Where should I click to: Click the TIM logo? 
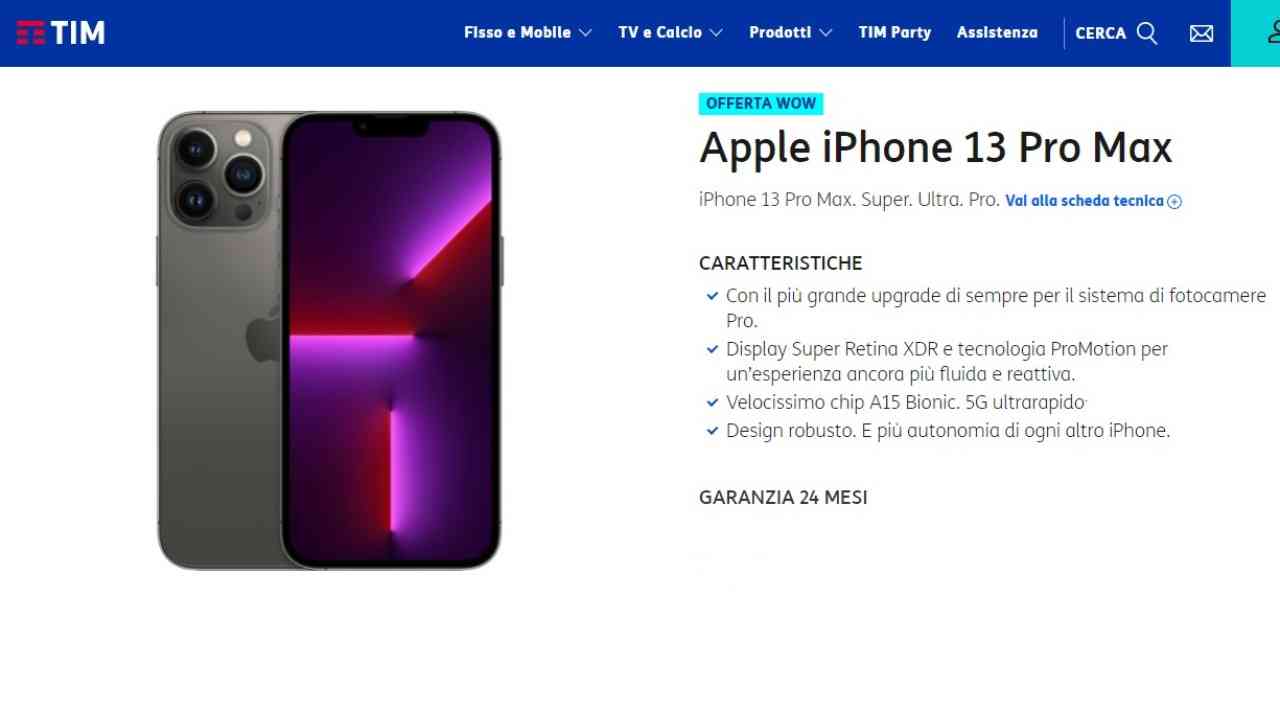coord(61,33)
